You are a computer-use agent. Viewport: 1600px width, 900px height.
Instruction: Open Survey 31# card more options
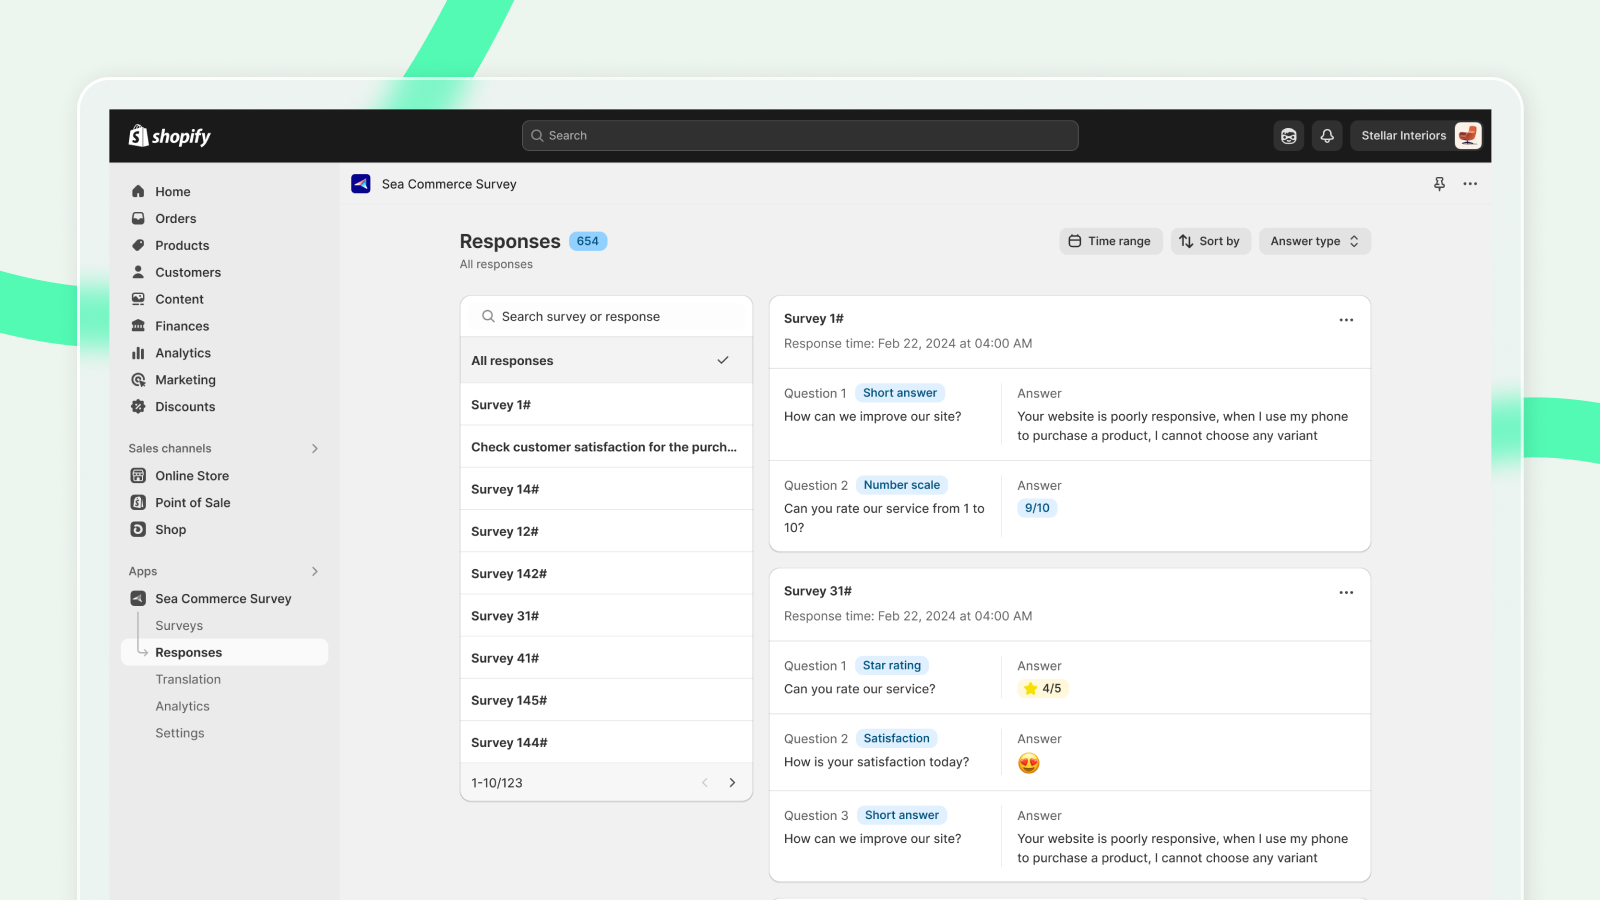pyautogui.click(x=1346, y=593)
